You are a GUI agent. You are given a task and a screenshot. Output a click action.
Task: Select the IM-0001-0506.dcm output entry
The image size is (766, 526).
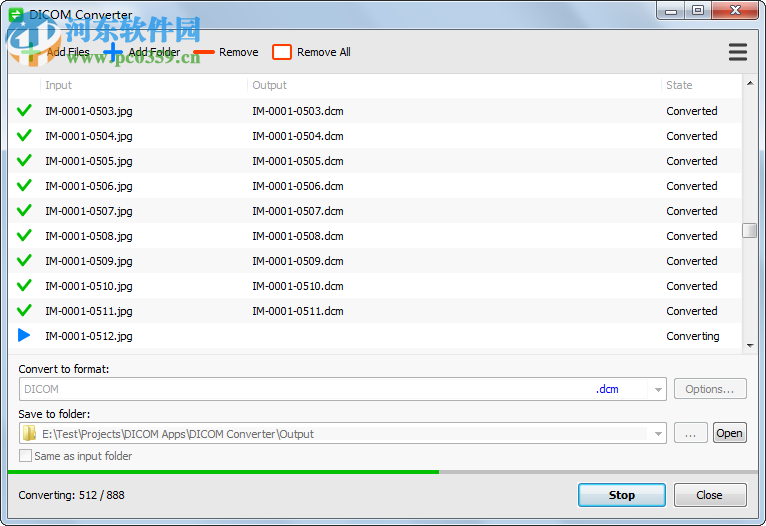tap(298, 186)
